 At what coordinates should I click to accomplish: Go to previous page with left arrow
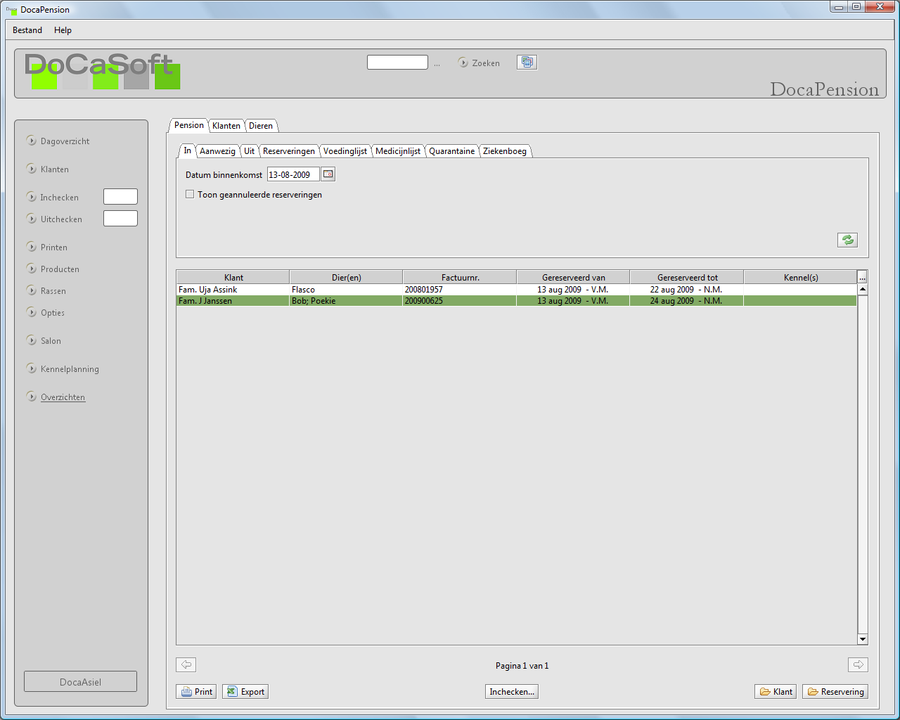point(186,664)
